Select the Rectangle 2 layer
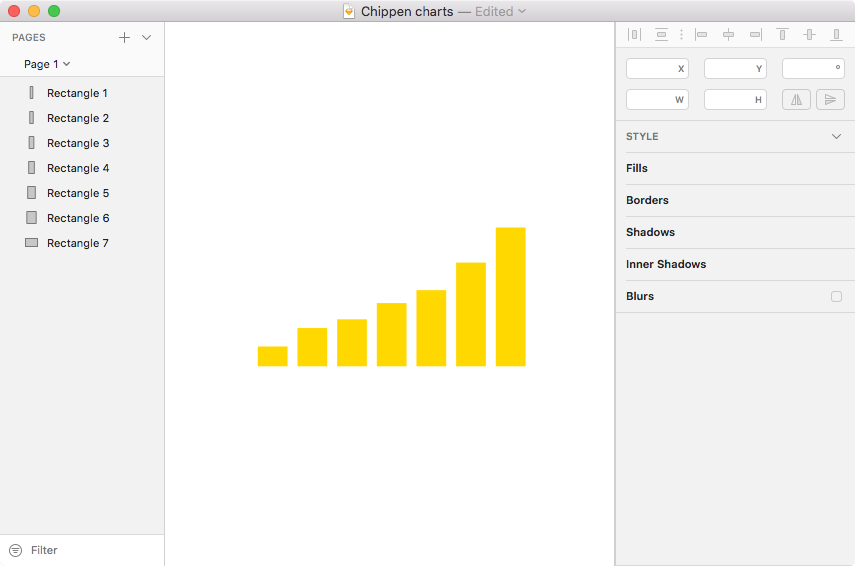The height and width of the screenshot is (566, 855). coord(82,118)
